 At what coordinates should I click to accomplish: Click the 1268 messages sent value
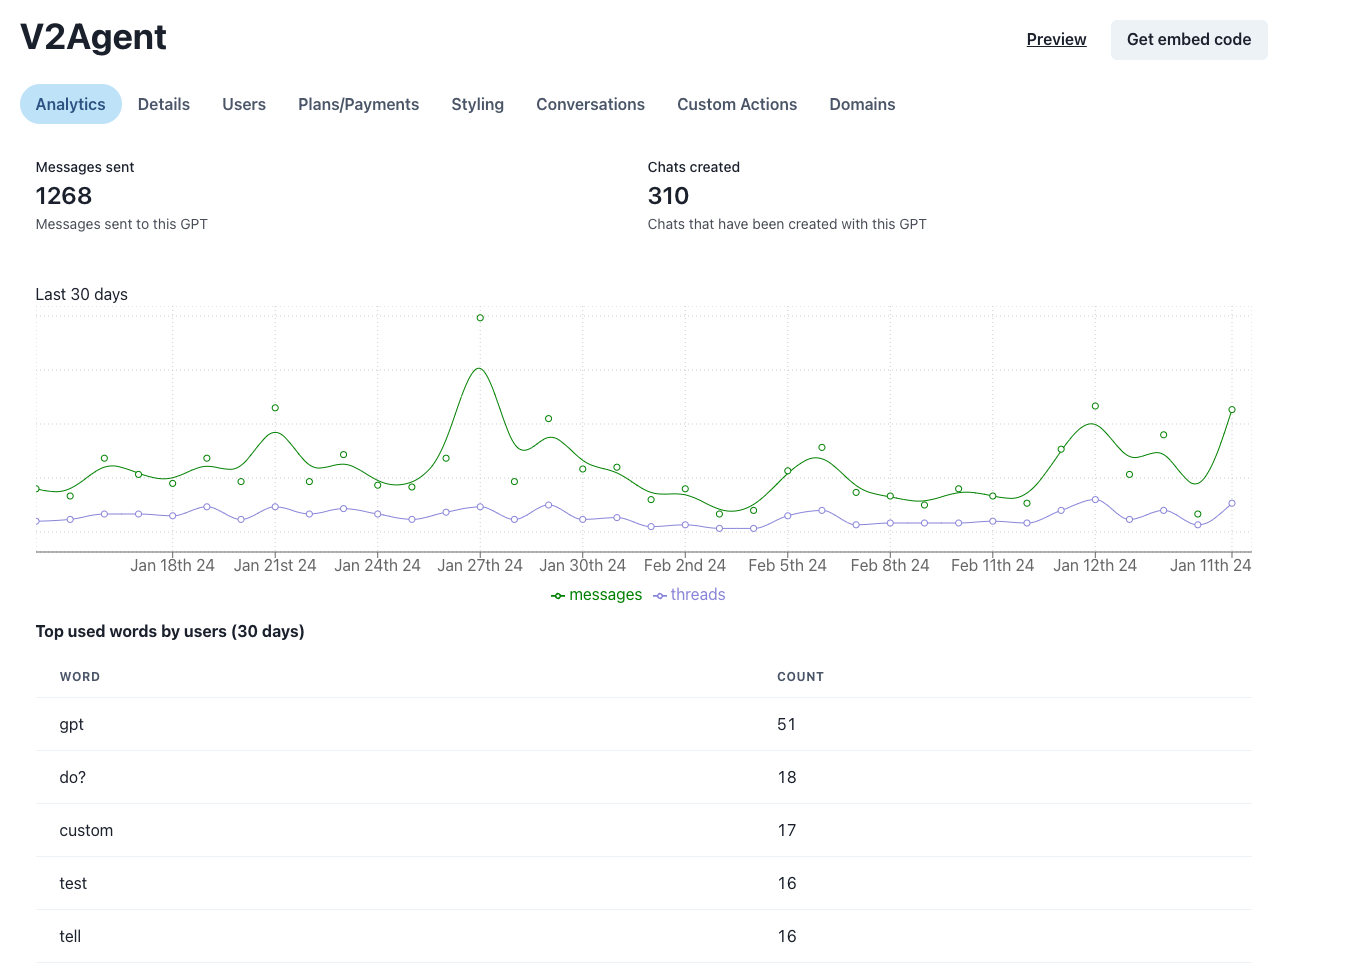point(64,196)
